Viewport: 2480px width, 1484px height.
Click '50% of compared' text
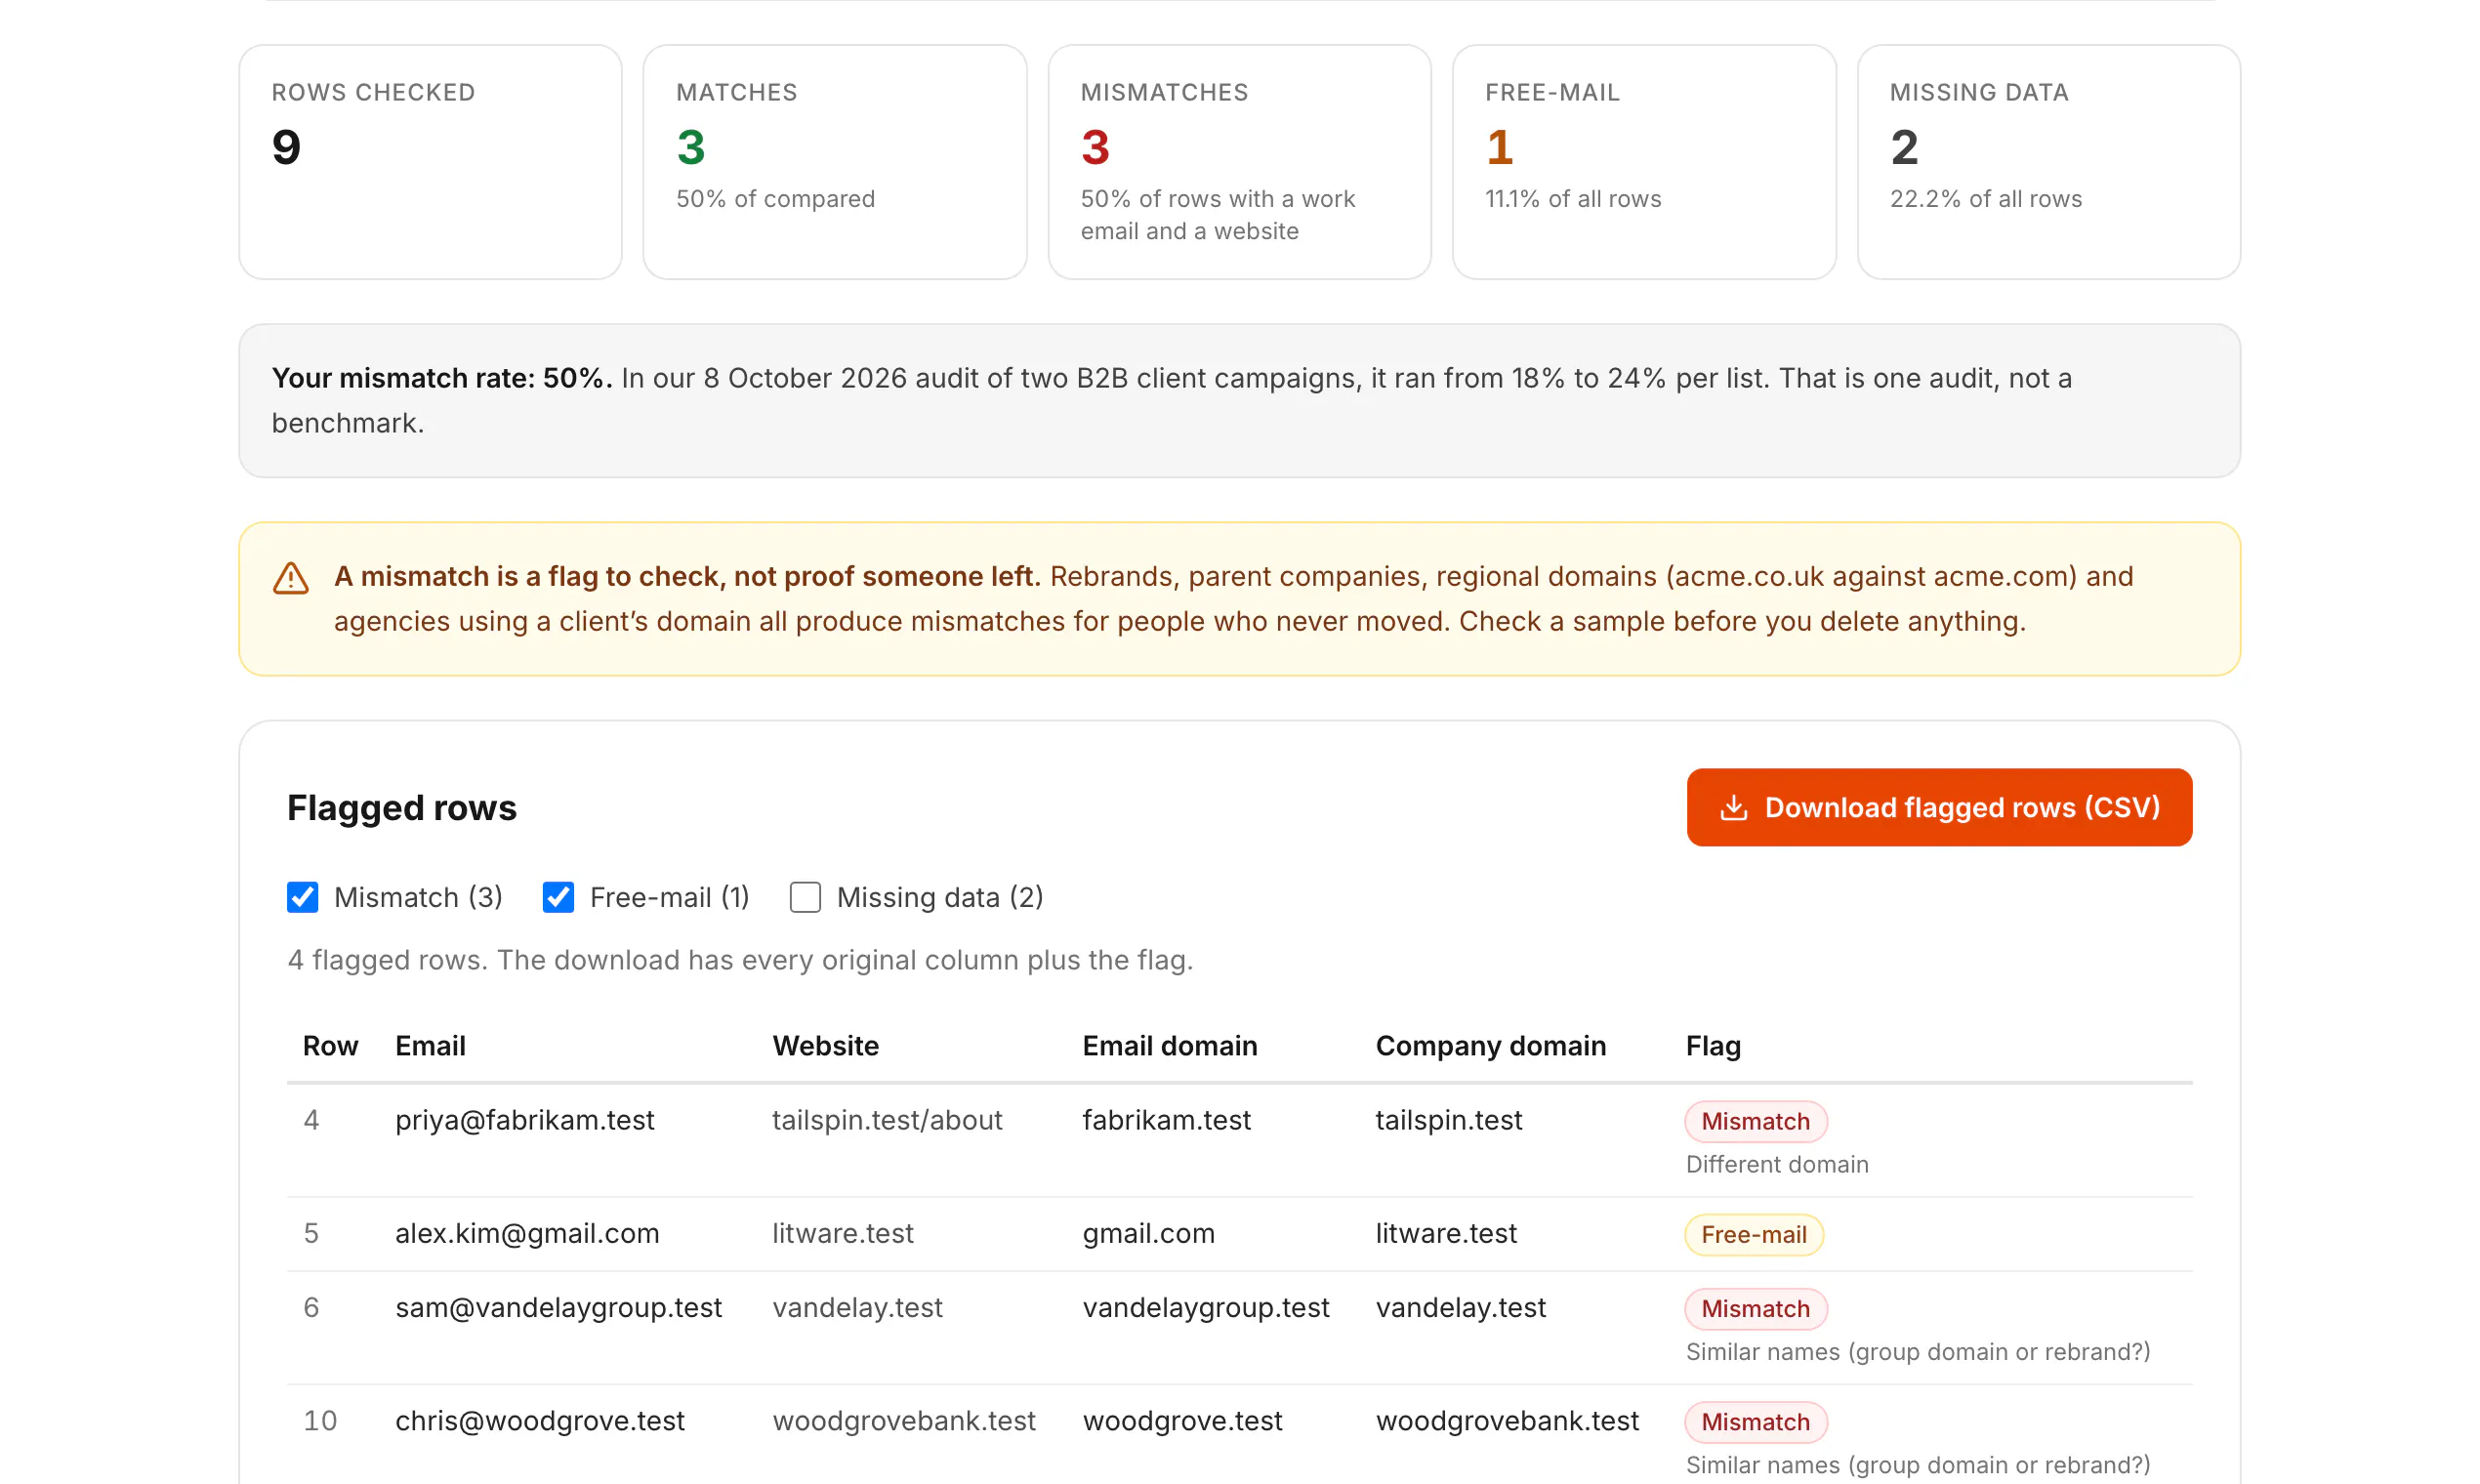click(775, 199)
